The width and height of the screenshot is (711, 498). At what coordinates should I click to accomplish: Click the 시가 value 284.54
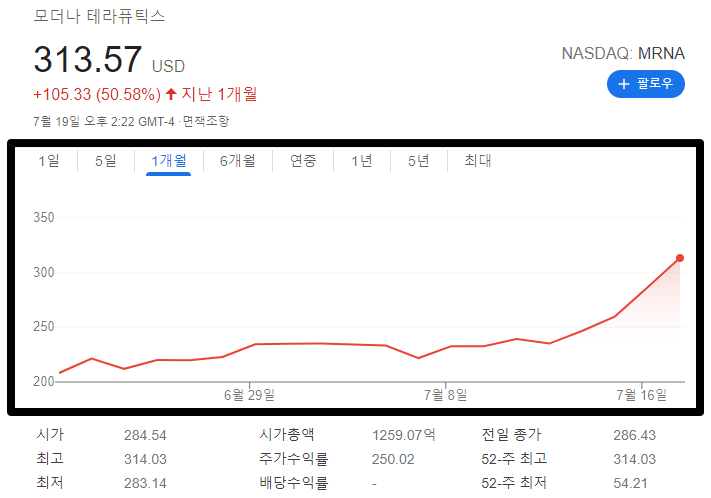(145, 435)
